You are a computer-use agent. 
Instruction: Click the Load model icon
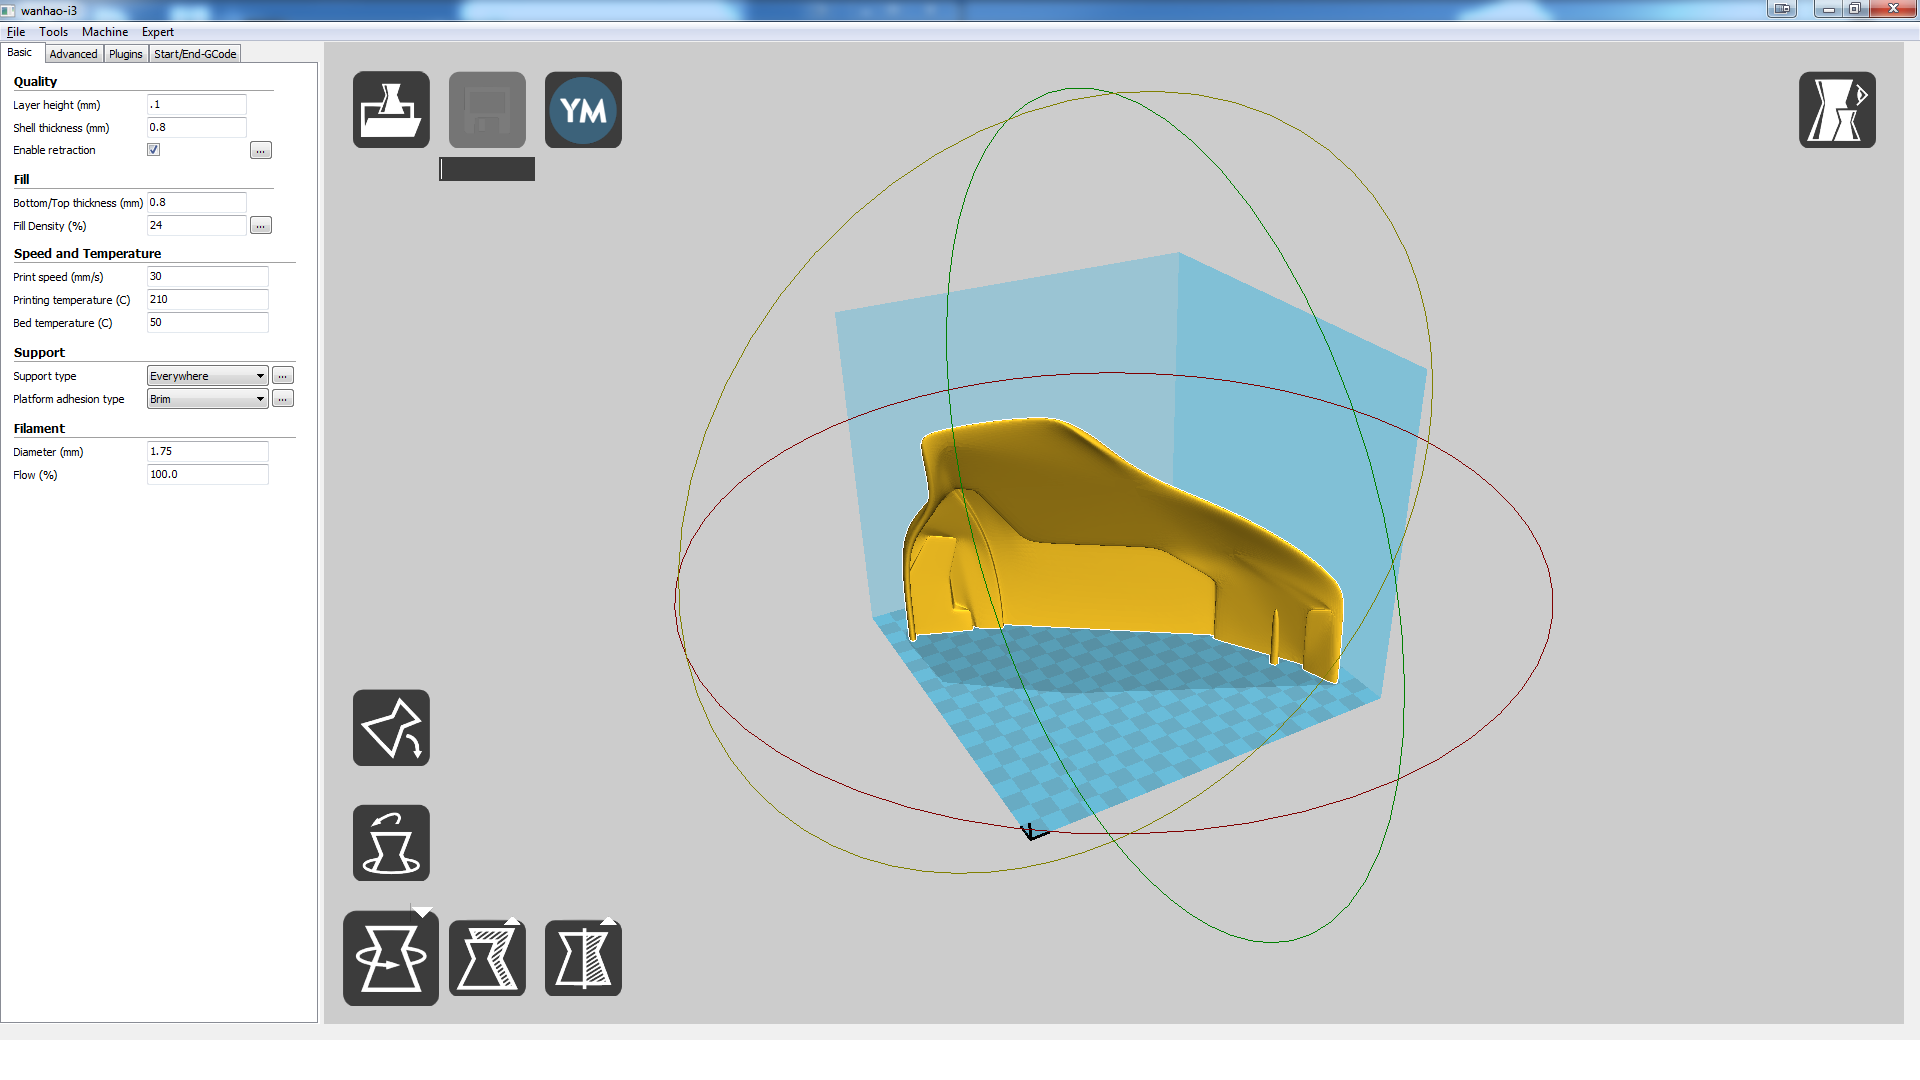pyautogui.click(x=391, y=110)
